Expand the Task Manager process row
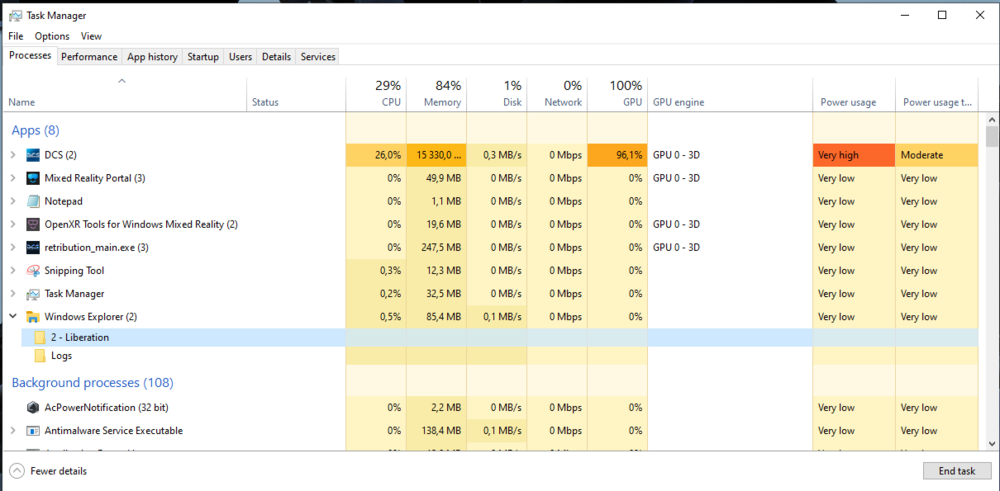 [13, 294]
